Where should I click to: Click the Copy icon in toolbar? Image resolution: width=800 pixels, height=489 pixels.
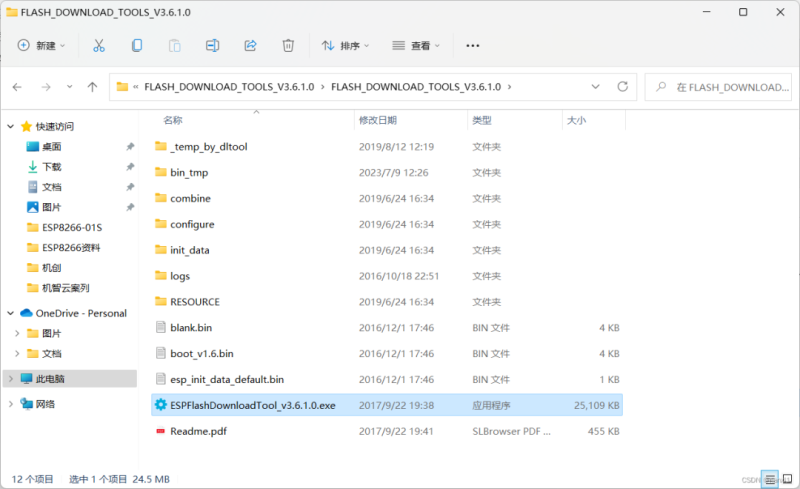click(137, 46)
